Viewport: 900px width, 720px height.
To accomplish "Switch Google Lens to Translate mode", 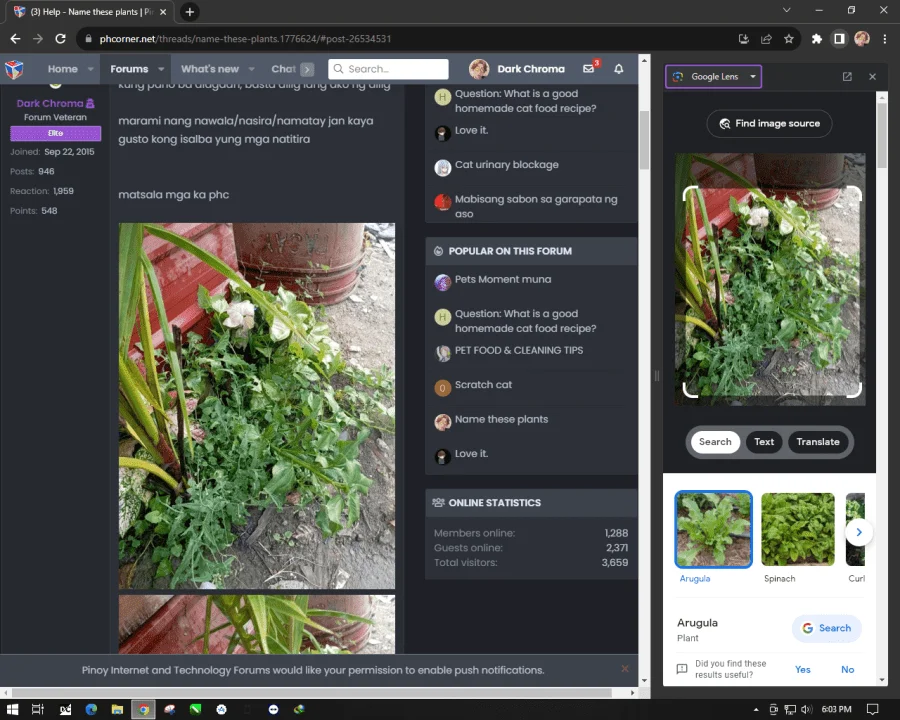I will point(818,442).
